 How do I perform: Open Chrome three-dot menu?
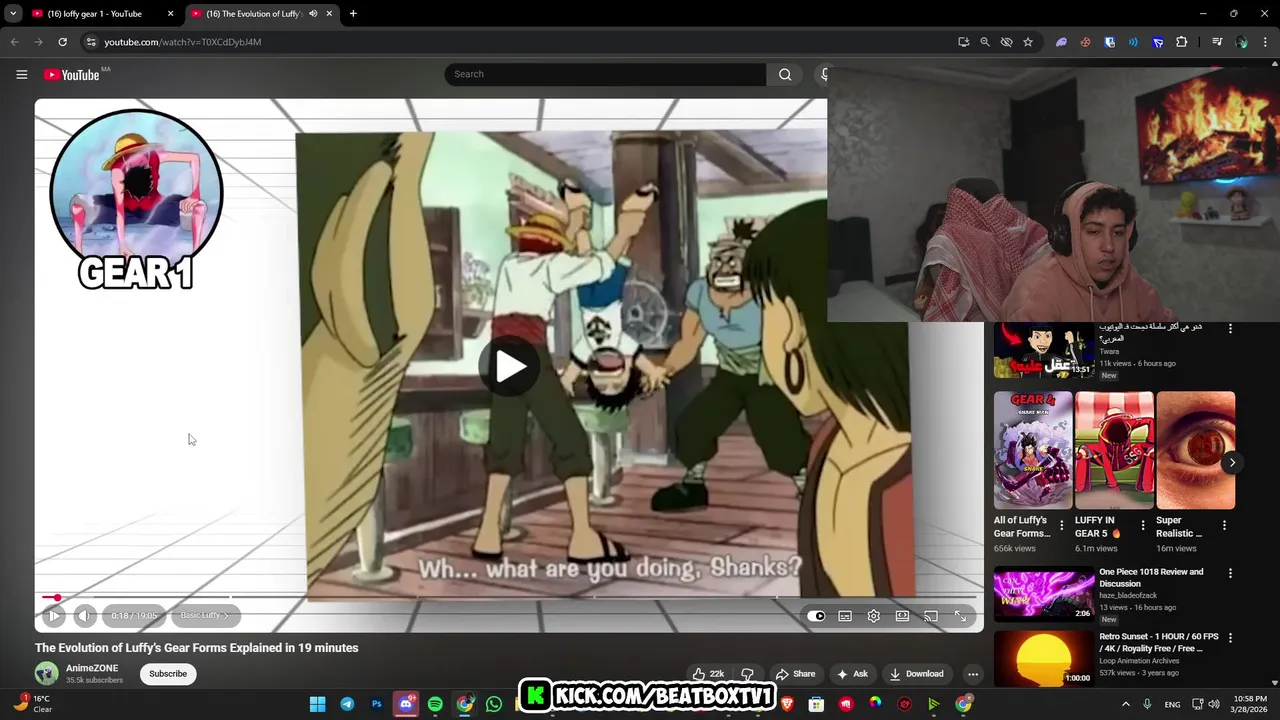(x=1265, y=42)
